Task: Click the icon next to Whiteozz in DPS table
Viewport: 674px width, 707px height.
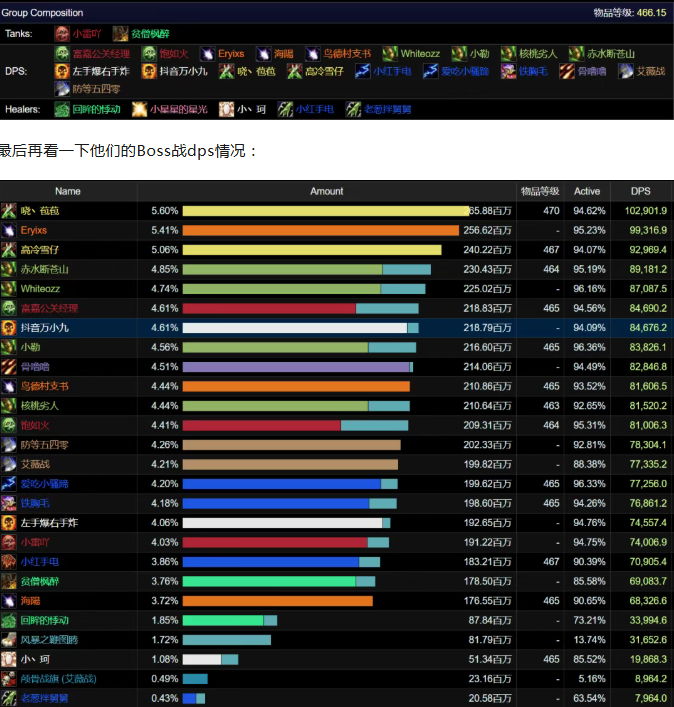Action: (9, 288)
